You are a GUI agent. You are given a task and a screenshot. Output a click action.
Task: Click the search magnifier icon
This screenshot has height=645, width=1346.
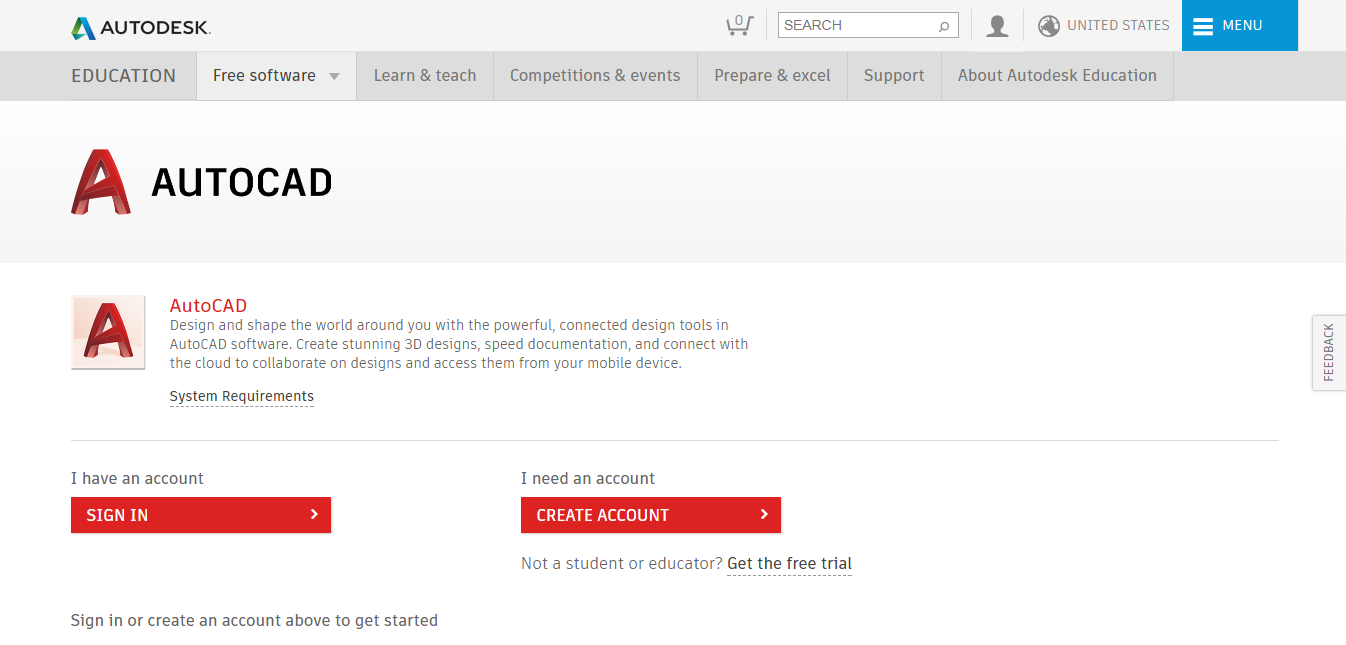pos(943,26)
